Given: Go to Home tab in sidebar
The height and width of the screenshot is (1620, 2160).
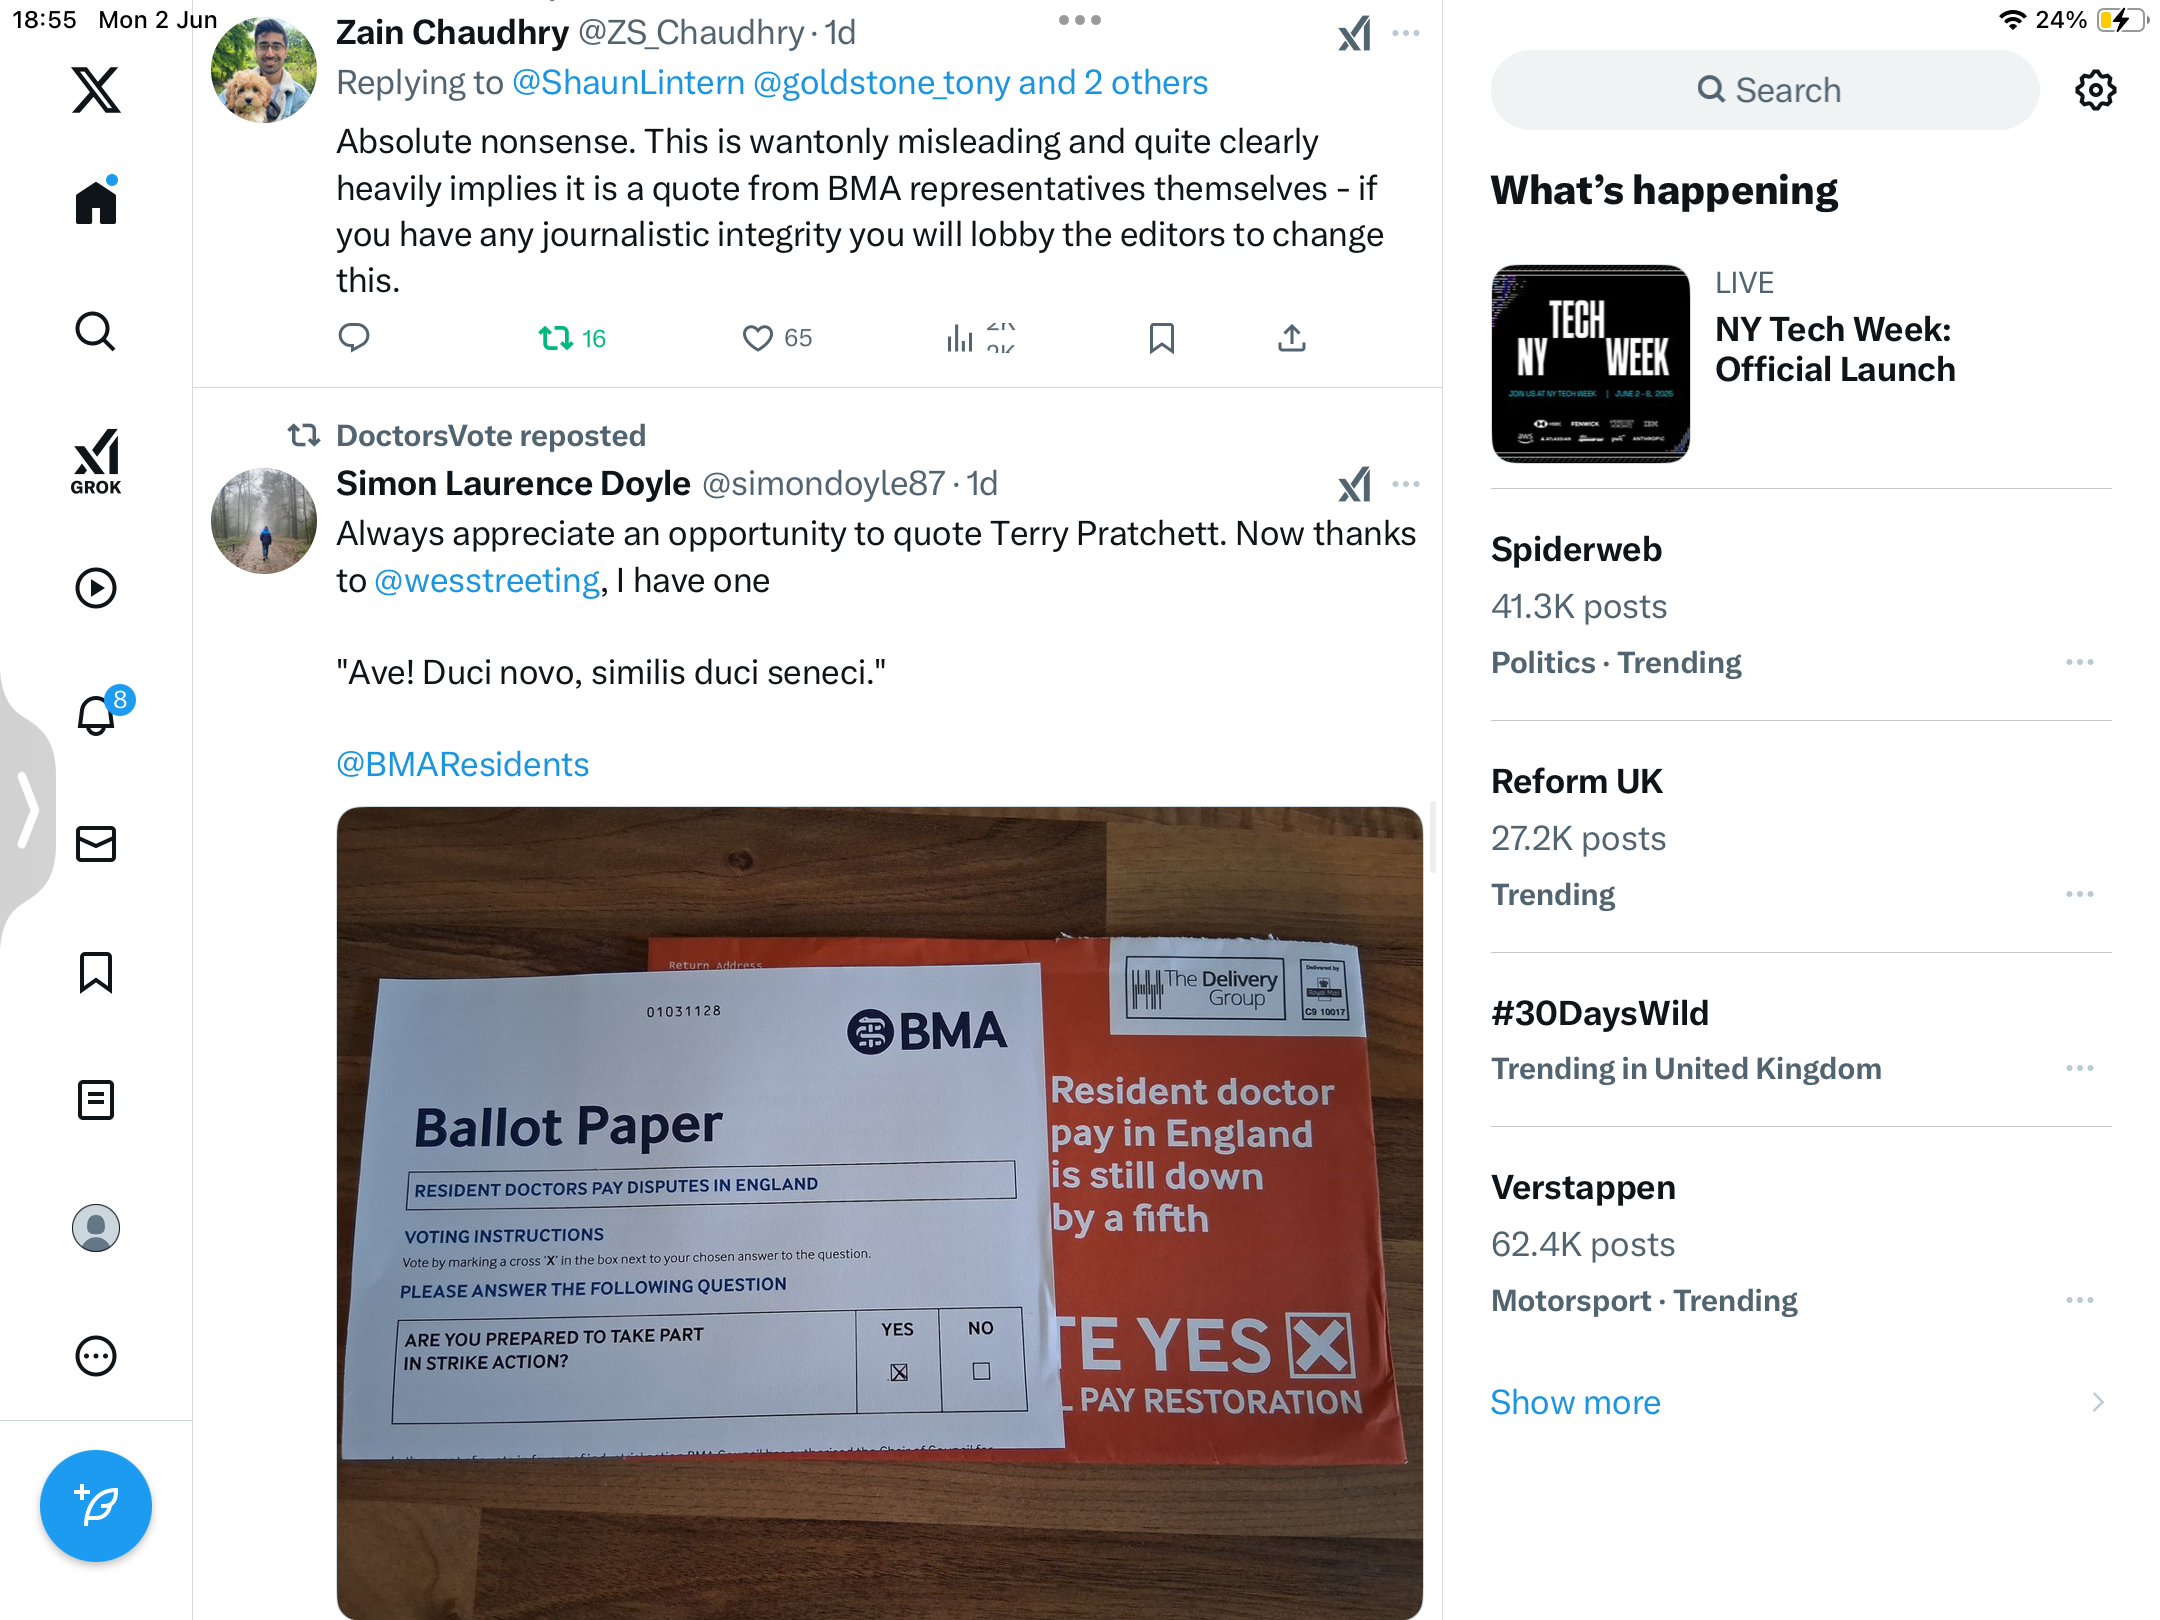Looking at the screenshot, I should click(96, 201).
